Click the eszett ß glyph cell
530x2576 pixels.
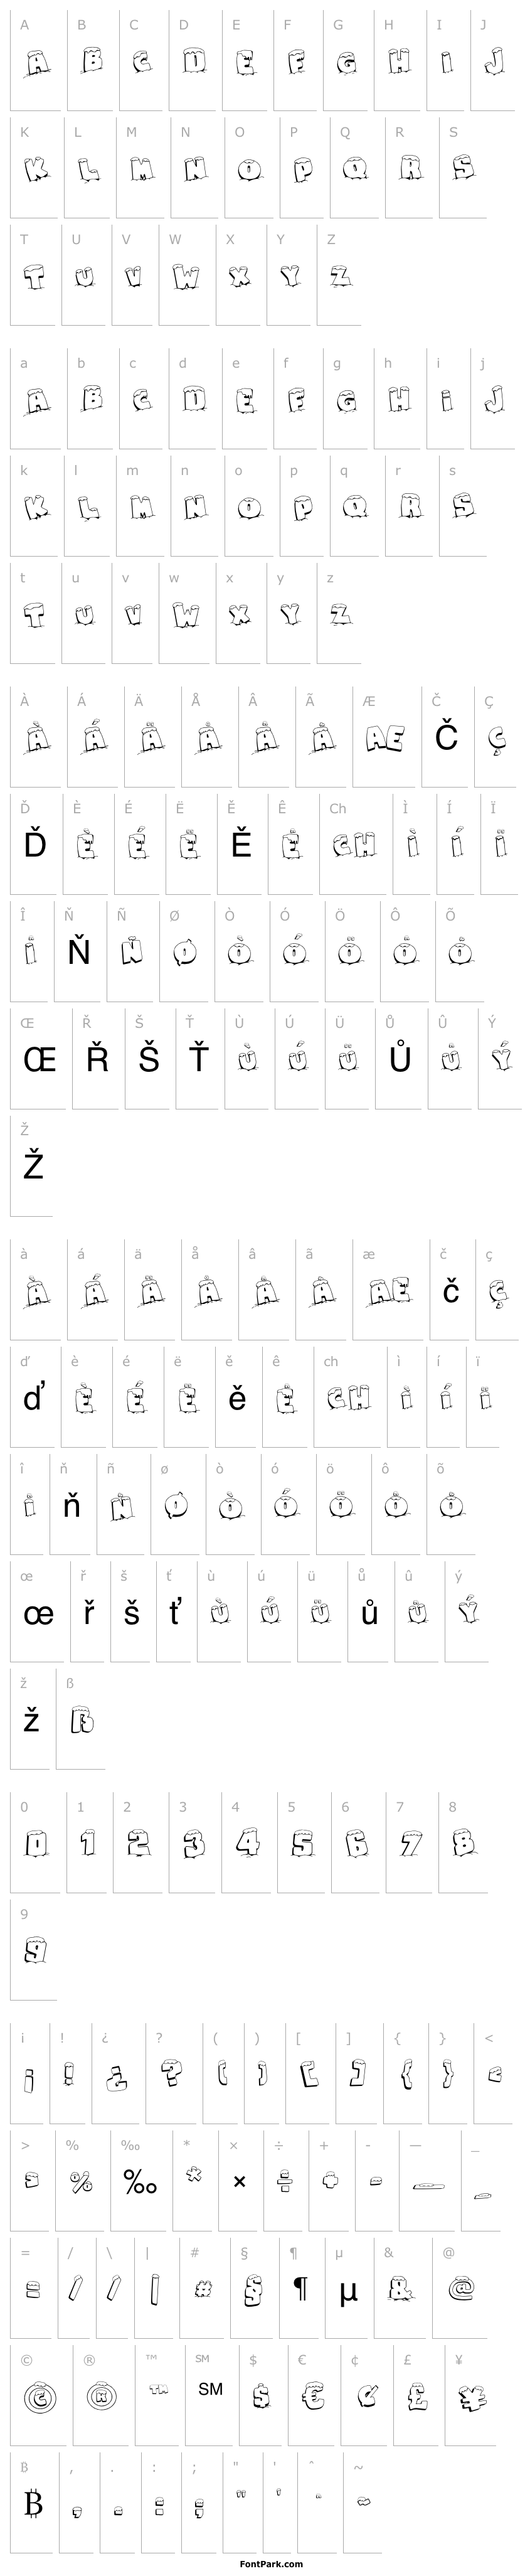point(80,1720)
